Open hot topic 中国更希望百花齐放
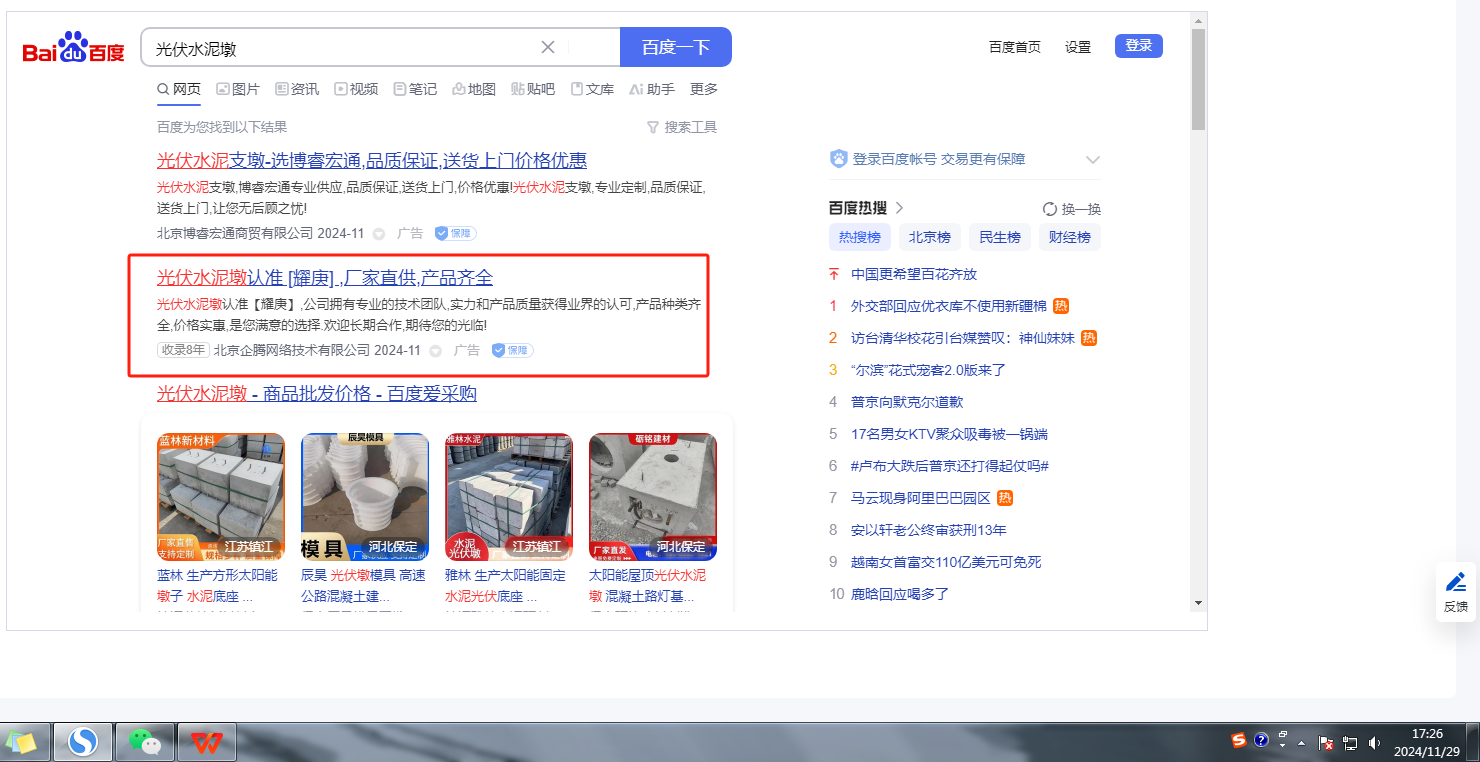The width and height of the screenshot is (1480, 762). pyautogui.click(x=914, y=274)
